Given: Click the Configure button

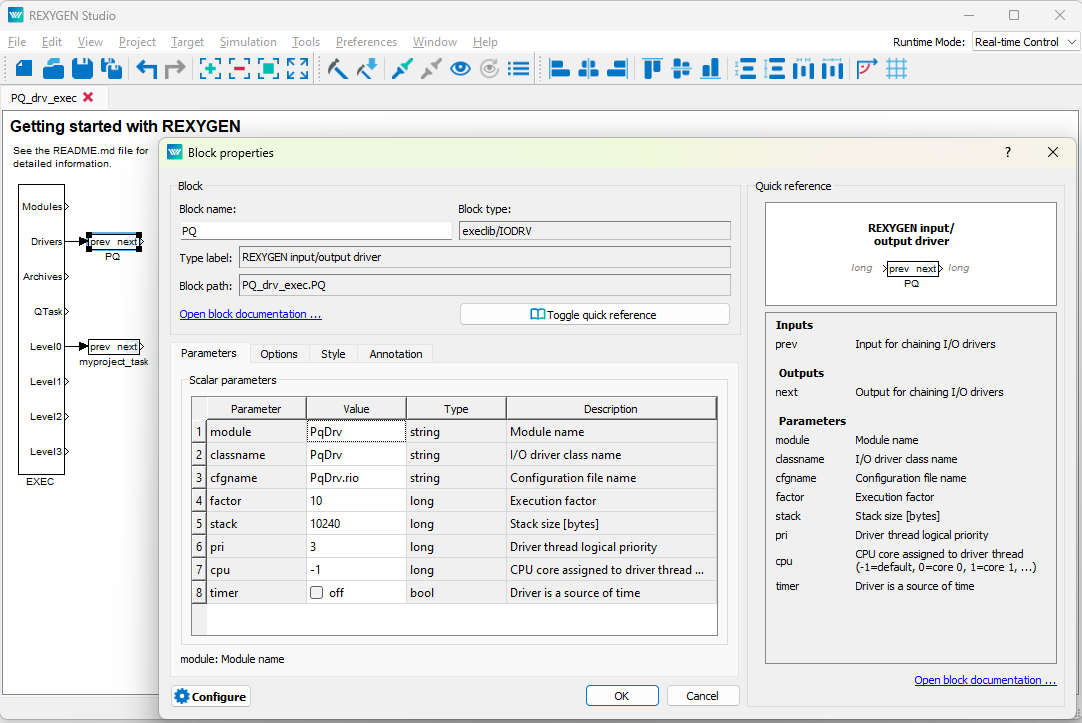Looking at the screenshot, I should [210, 696].
